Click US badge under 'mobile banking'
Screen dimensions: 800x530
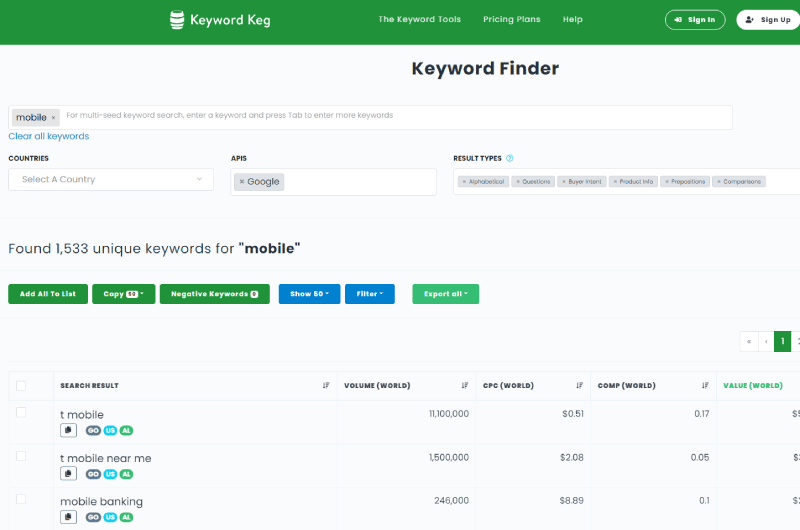[110, 517]
